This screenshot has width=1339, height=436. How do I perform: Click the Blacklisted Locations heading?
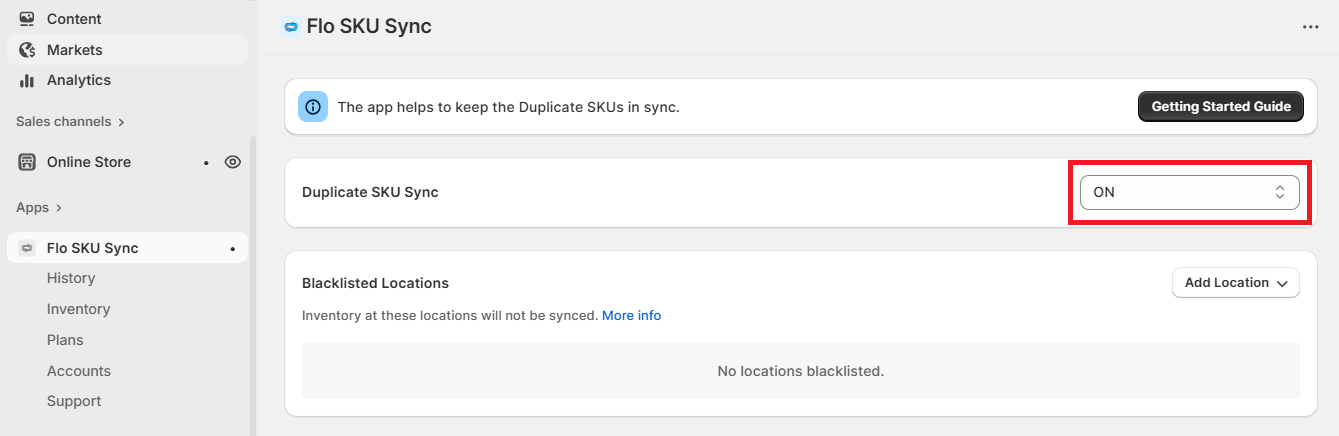point(375,283)
